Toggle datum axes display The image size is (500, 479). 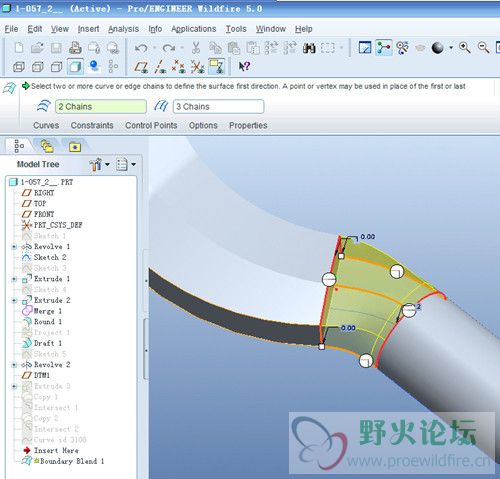pos(160,67)
